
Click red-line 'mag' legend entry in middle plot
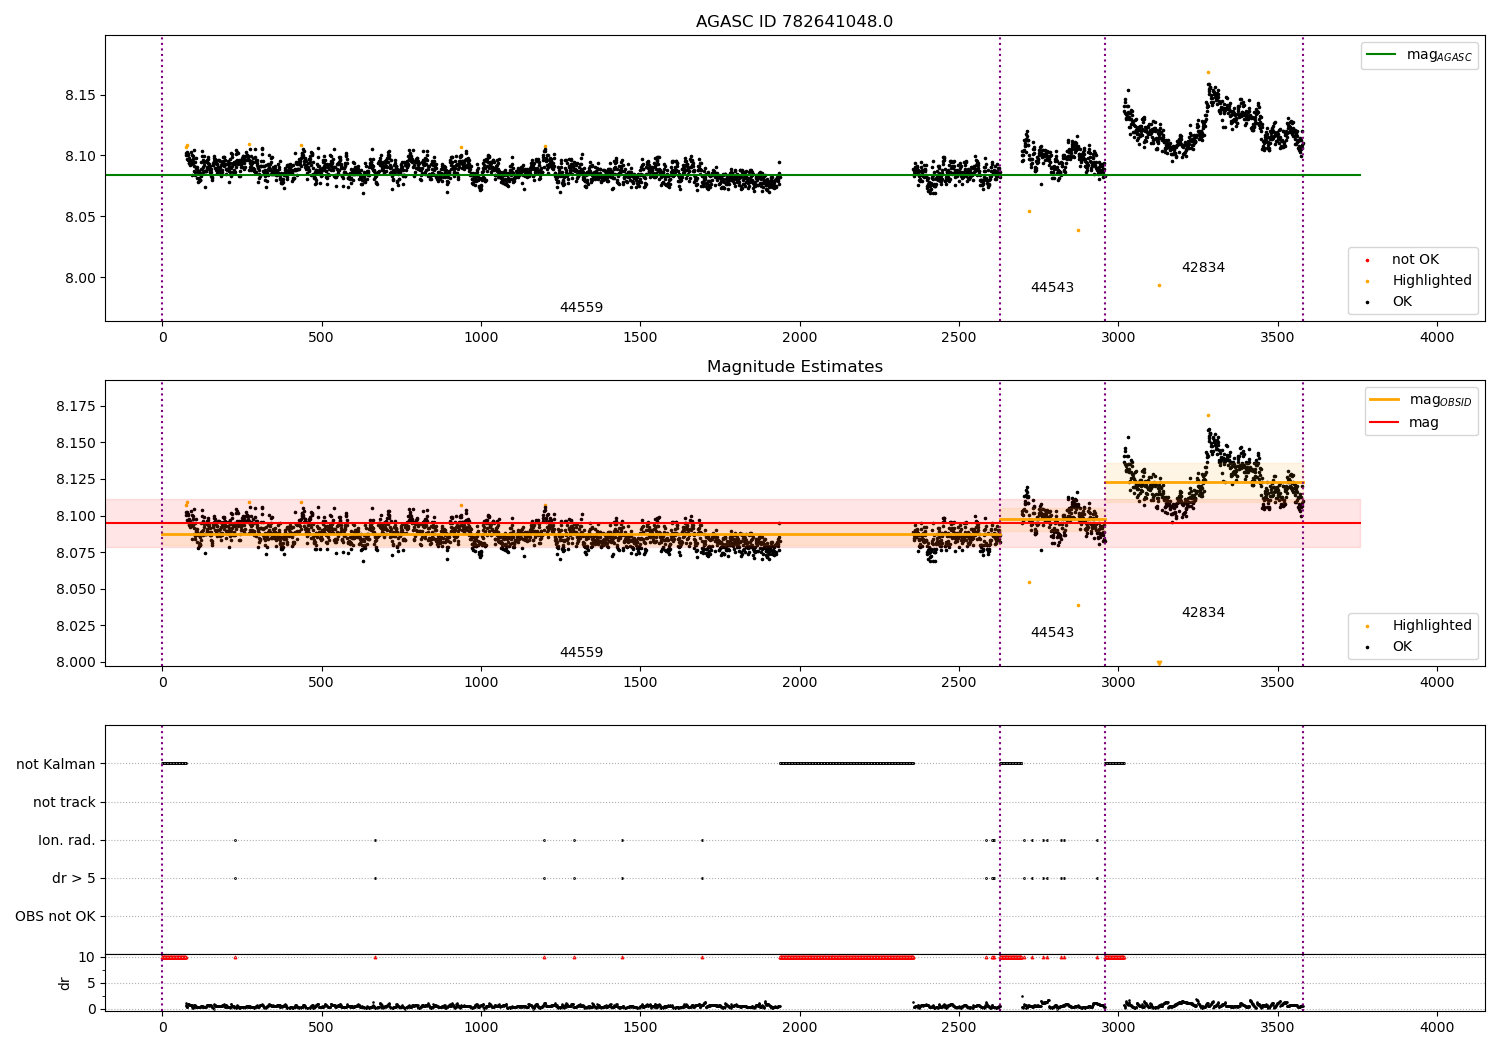(x=1404, y=423)
